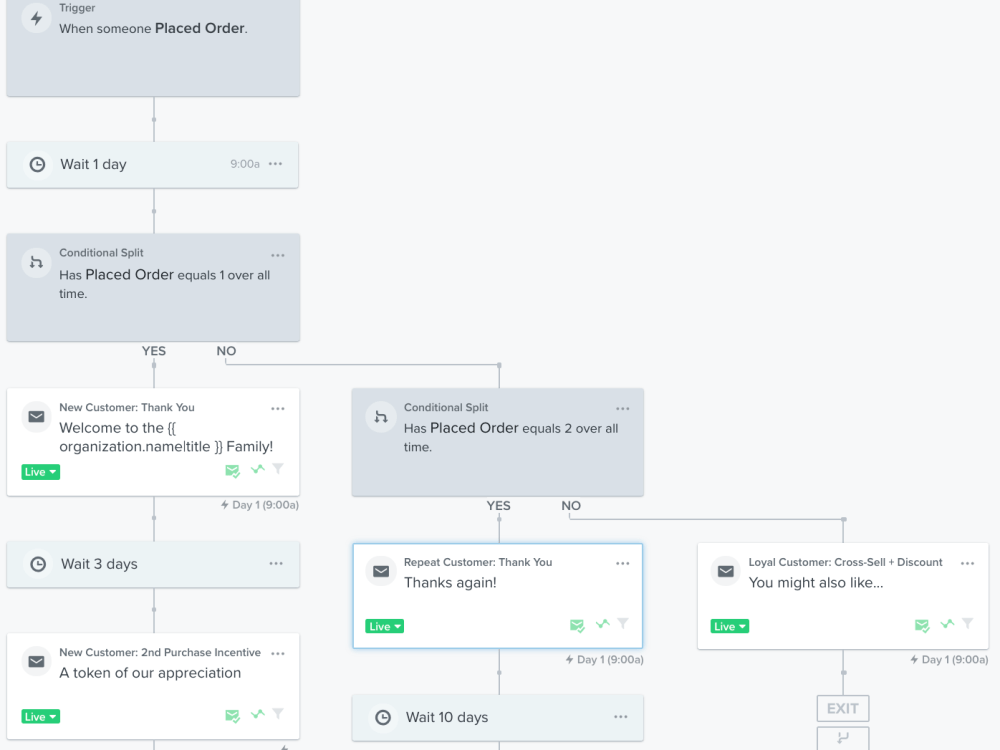Viewport: 1000px width, 750px height.
Task: Open the three-dot menu on Wait 1 day
Action: coord(276,164)
